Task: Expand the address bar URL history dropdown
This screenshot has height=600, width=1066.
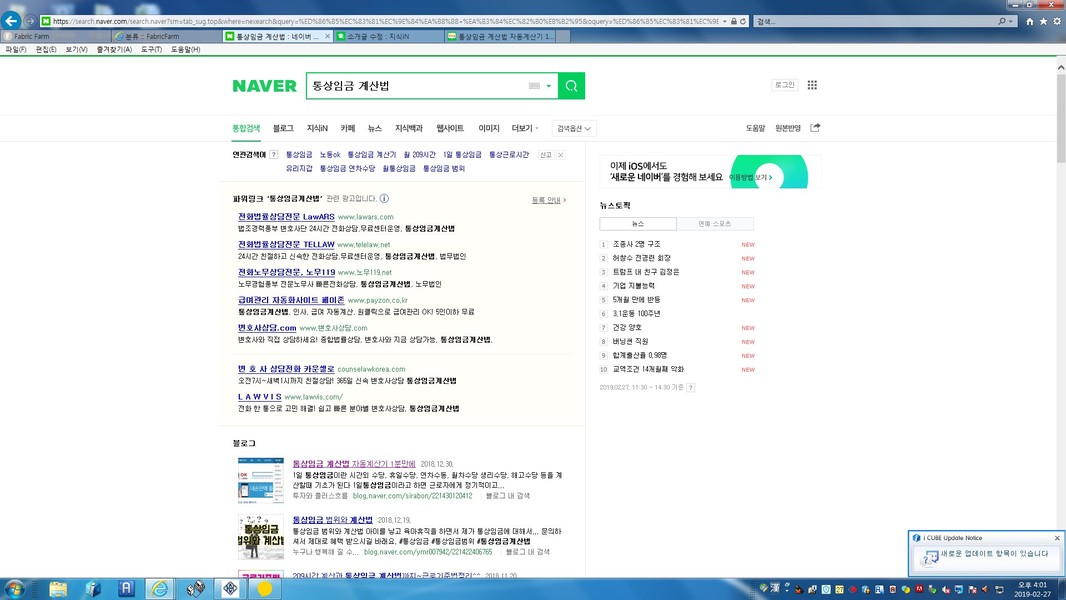Action: click(725, 21)
